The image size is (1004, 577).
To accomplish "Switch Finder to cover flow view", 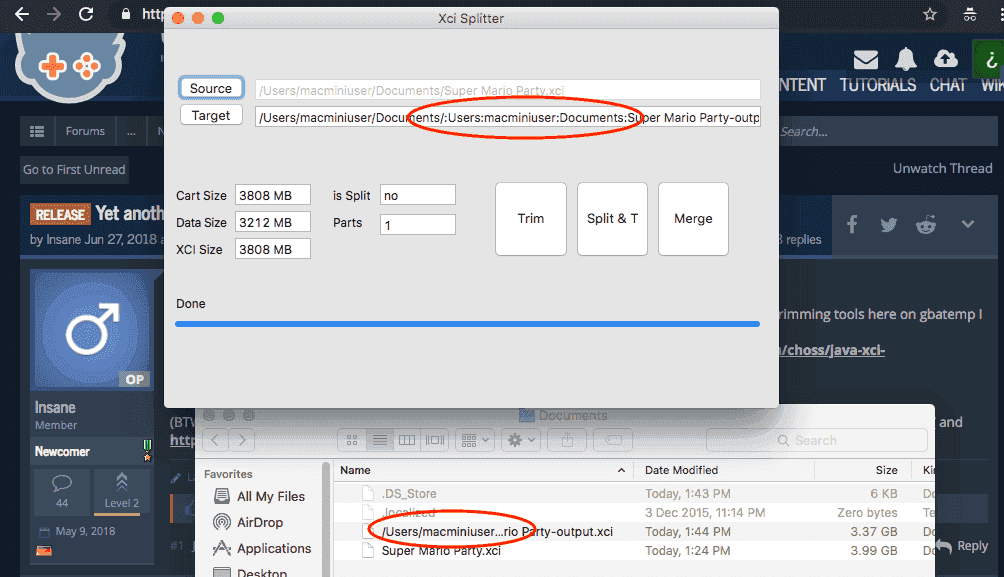I will (x=435, y=440).
